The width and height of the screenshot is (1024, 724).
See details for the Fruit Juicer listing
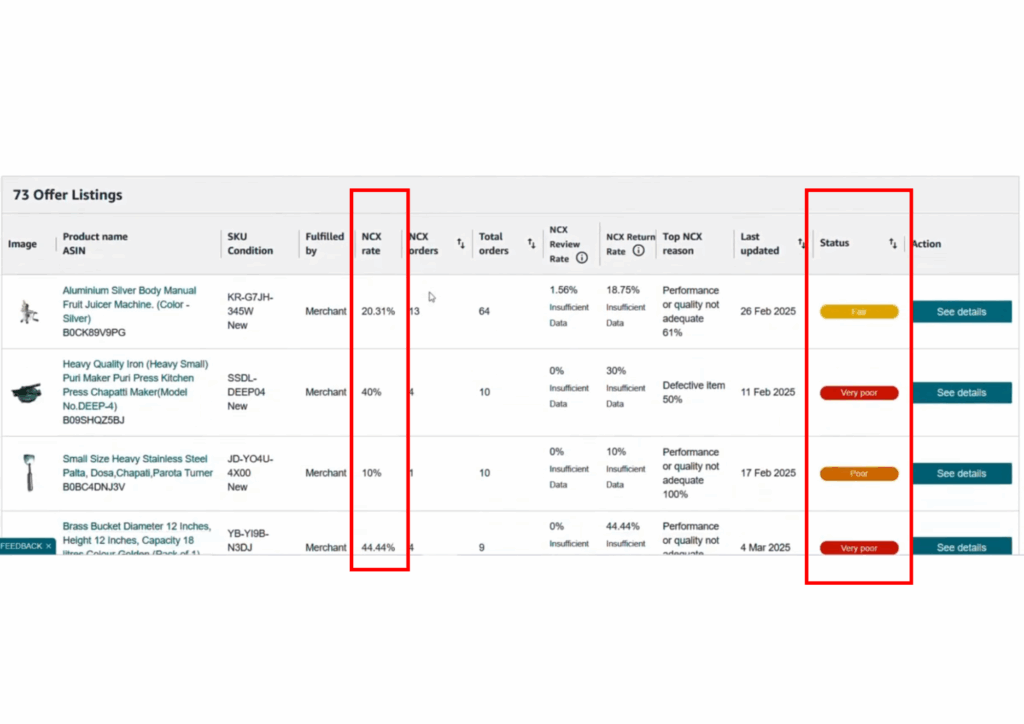(x=961, y=312)
